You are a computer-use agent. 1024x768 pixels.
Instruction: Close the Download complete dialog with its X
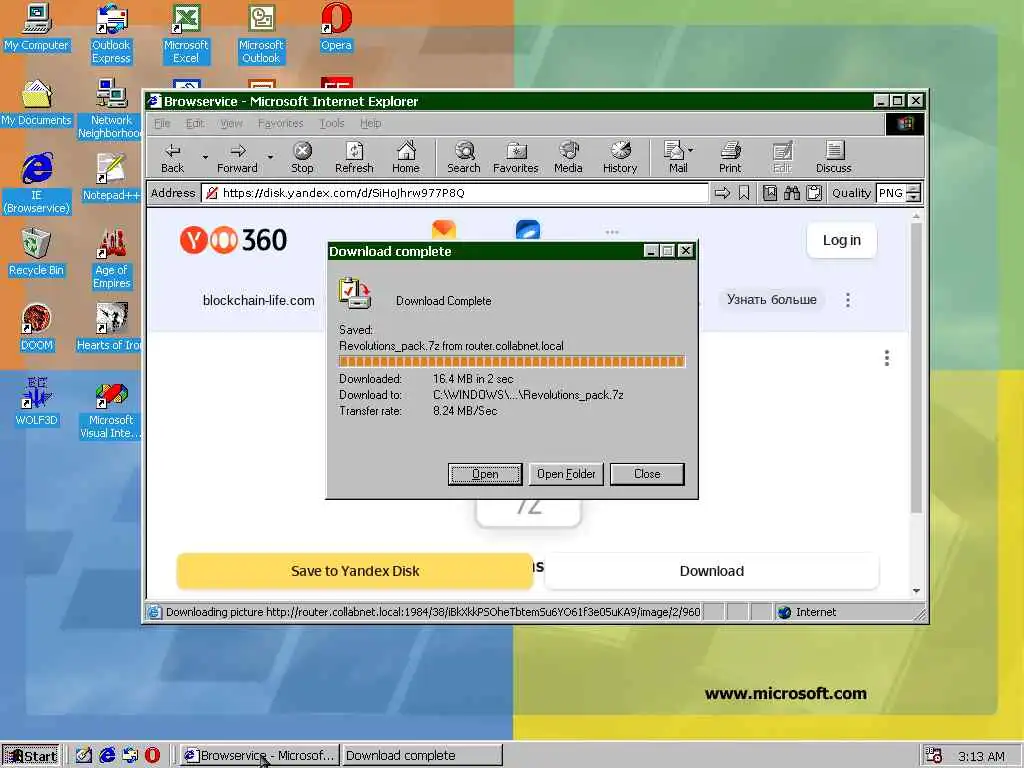point(685,251)
